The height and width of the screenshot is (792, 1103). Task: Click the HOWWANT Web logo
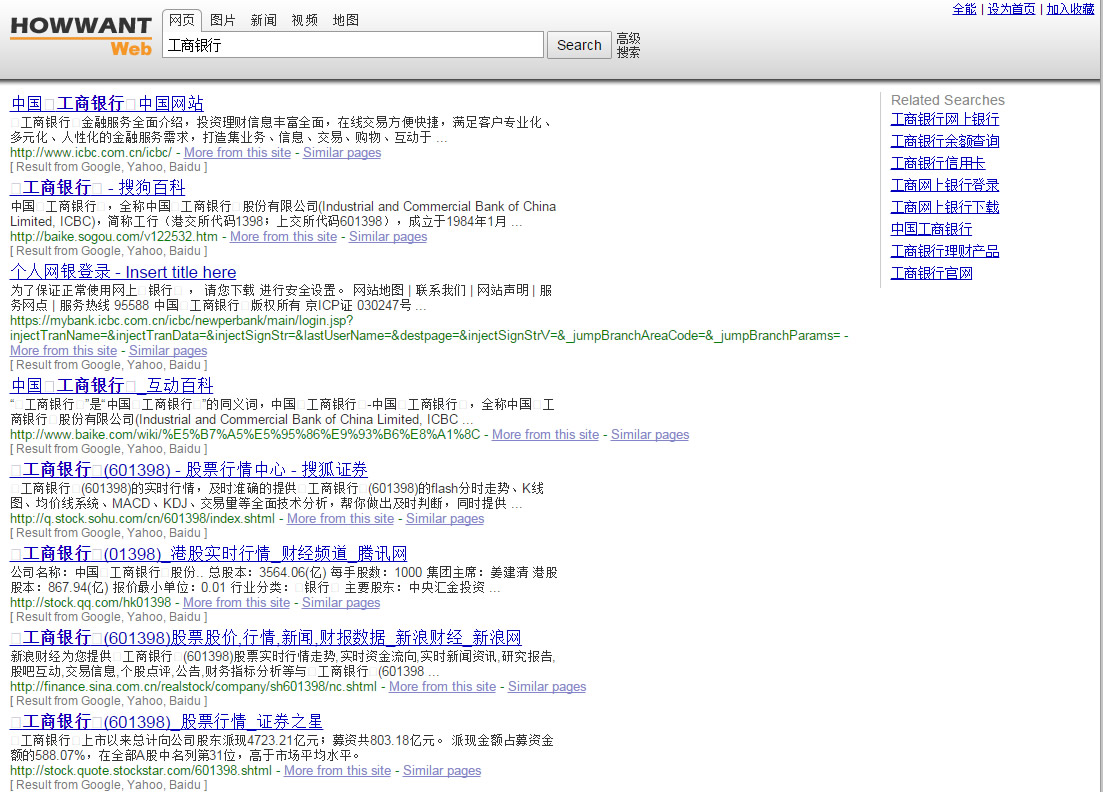pos(81,36)
